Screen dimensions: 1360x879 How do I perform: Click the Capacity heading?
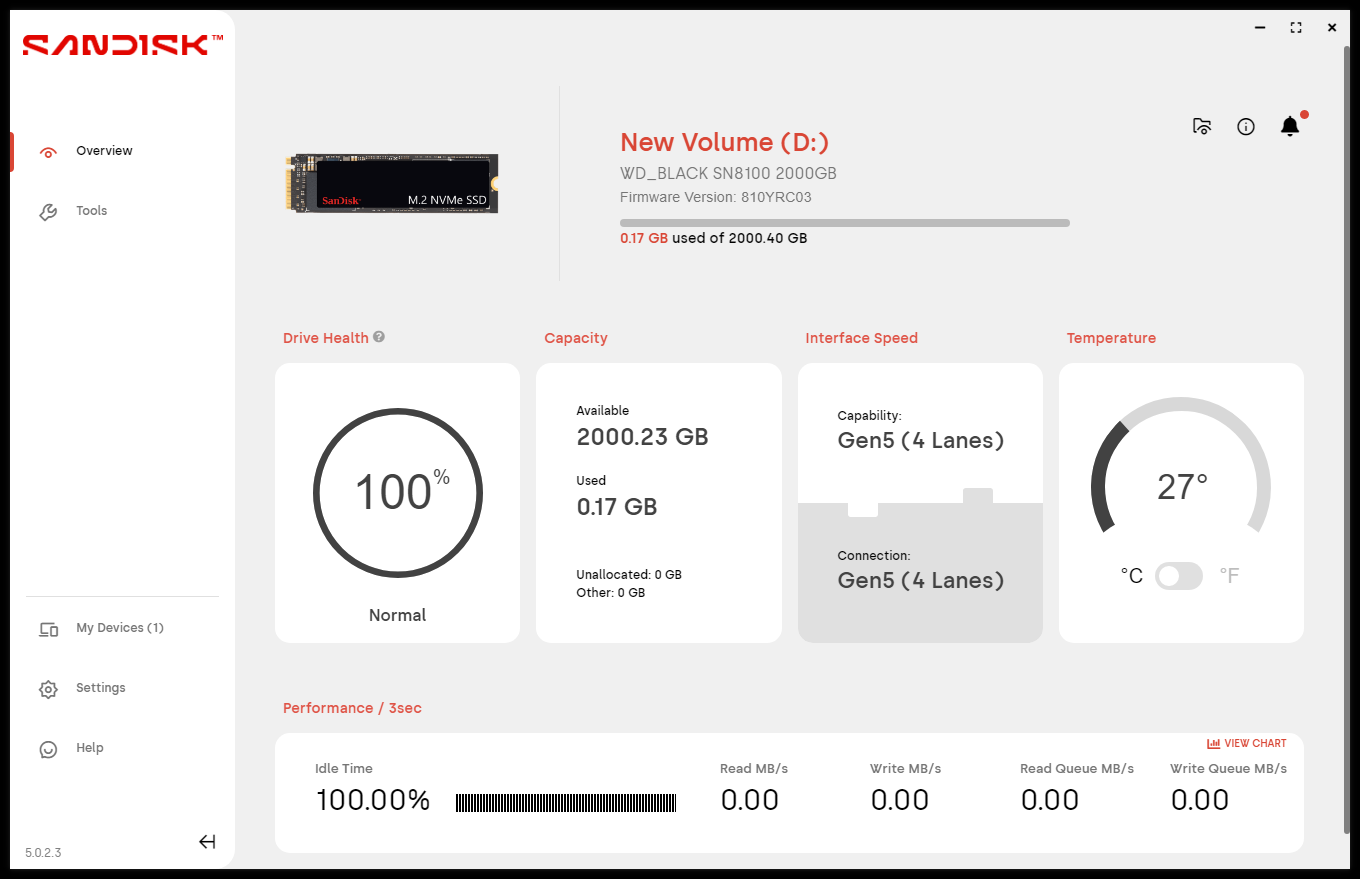(576, 338)
